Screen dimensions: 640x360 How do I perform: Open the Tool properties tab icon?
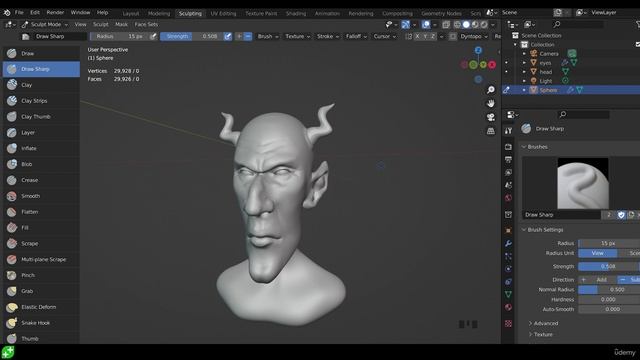click(x=508, y=131)
